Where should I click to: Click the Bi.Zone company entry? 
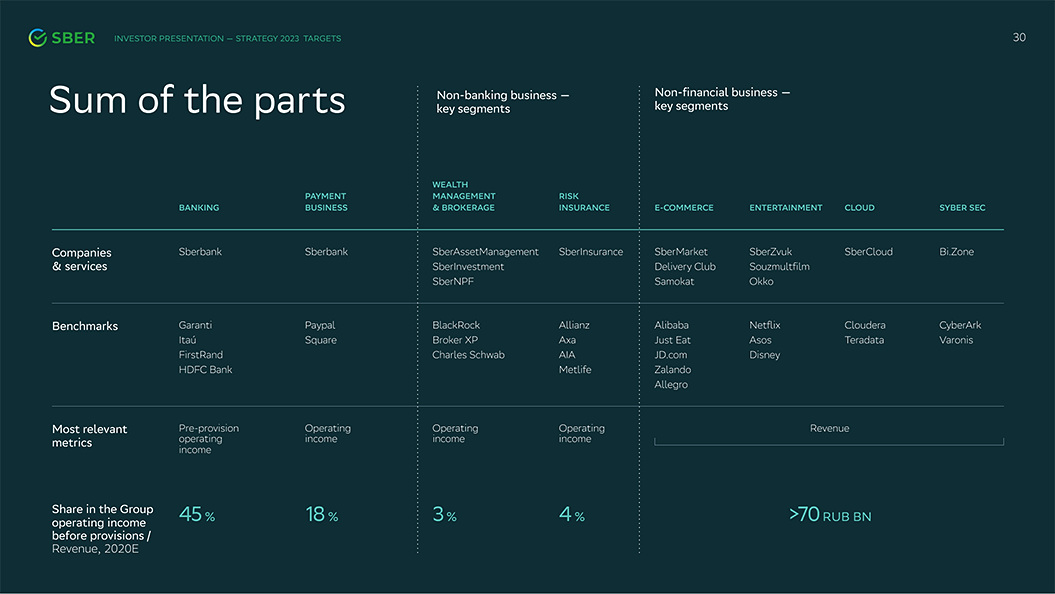coord(956,252)
